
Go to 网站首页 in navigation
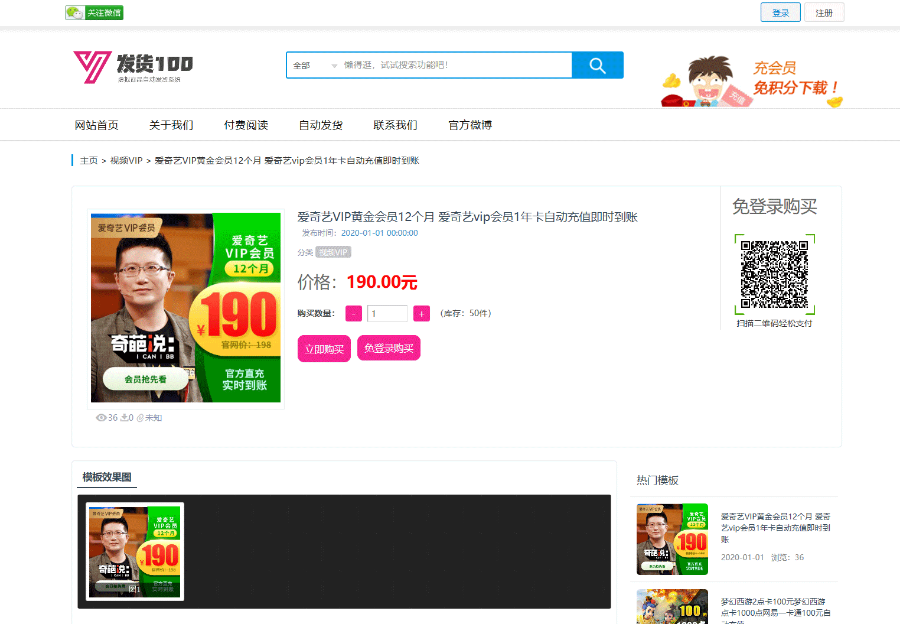pos(96,125)
